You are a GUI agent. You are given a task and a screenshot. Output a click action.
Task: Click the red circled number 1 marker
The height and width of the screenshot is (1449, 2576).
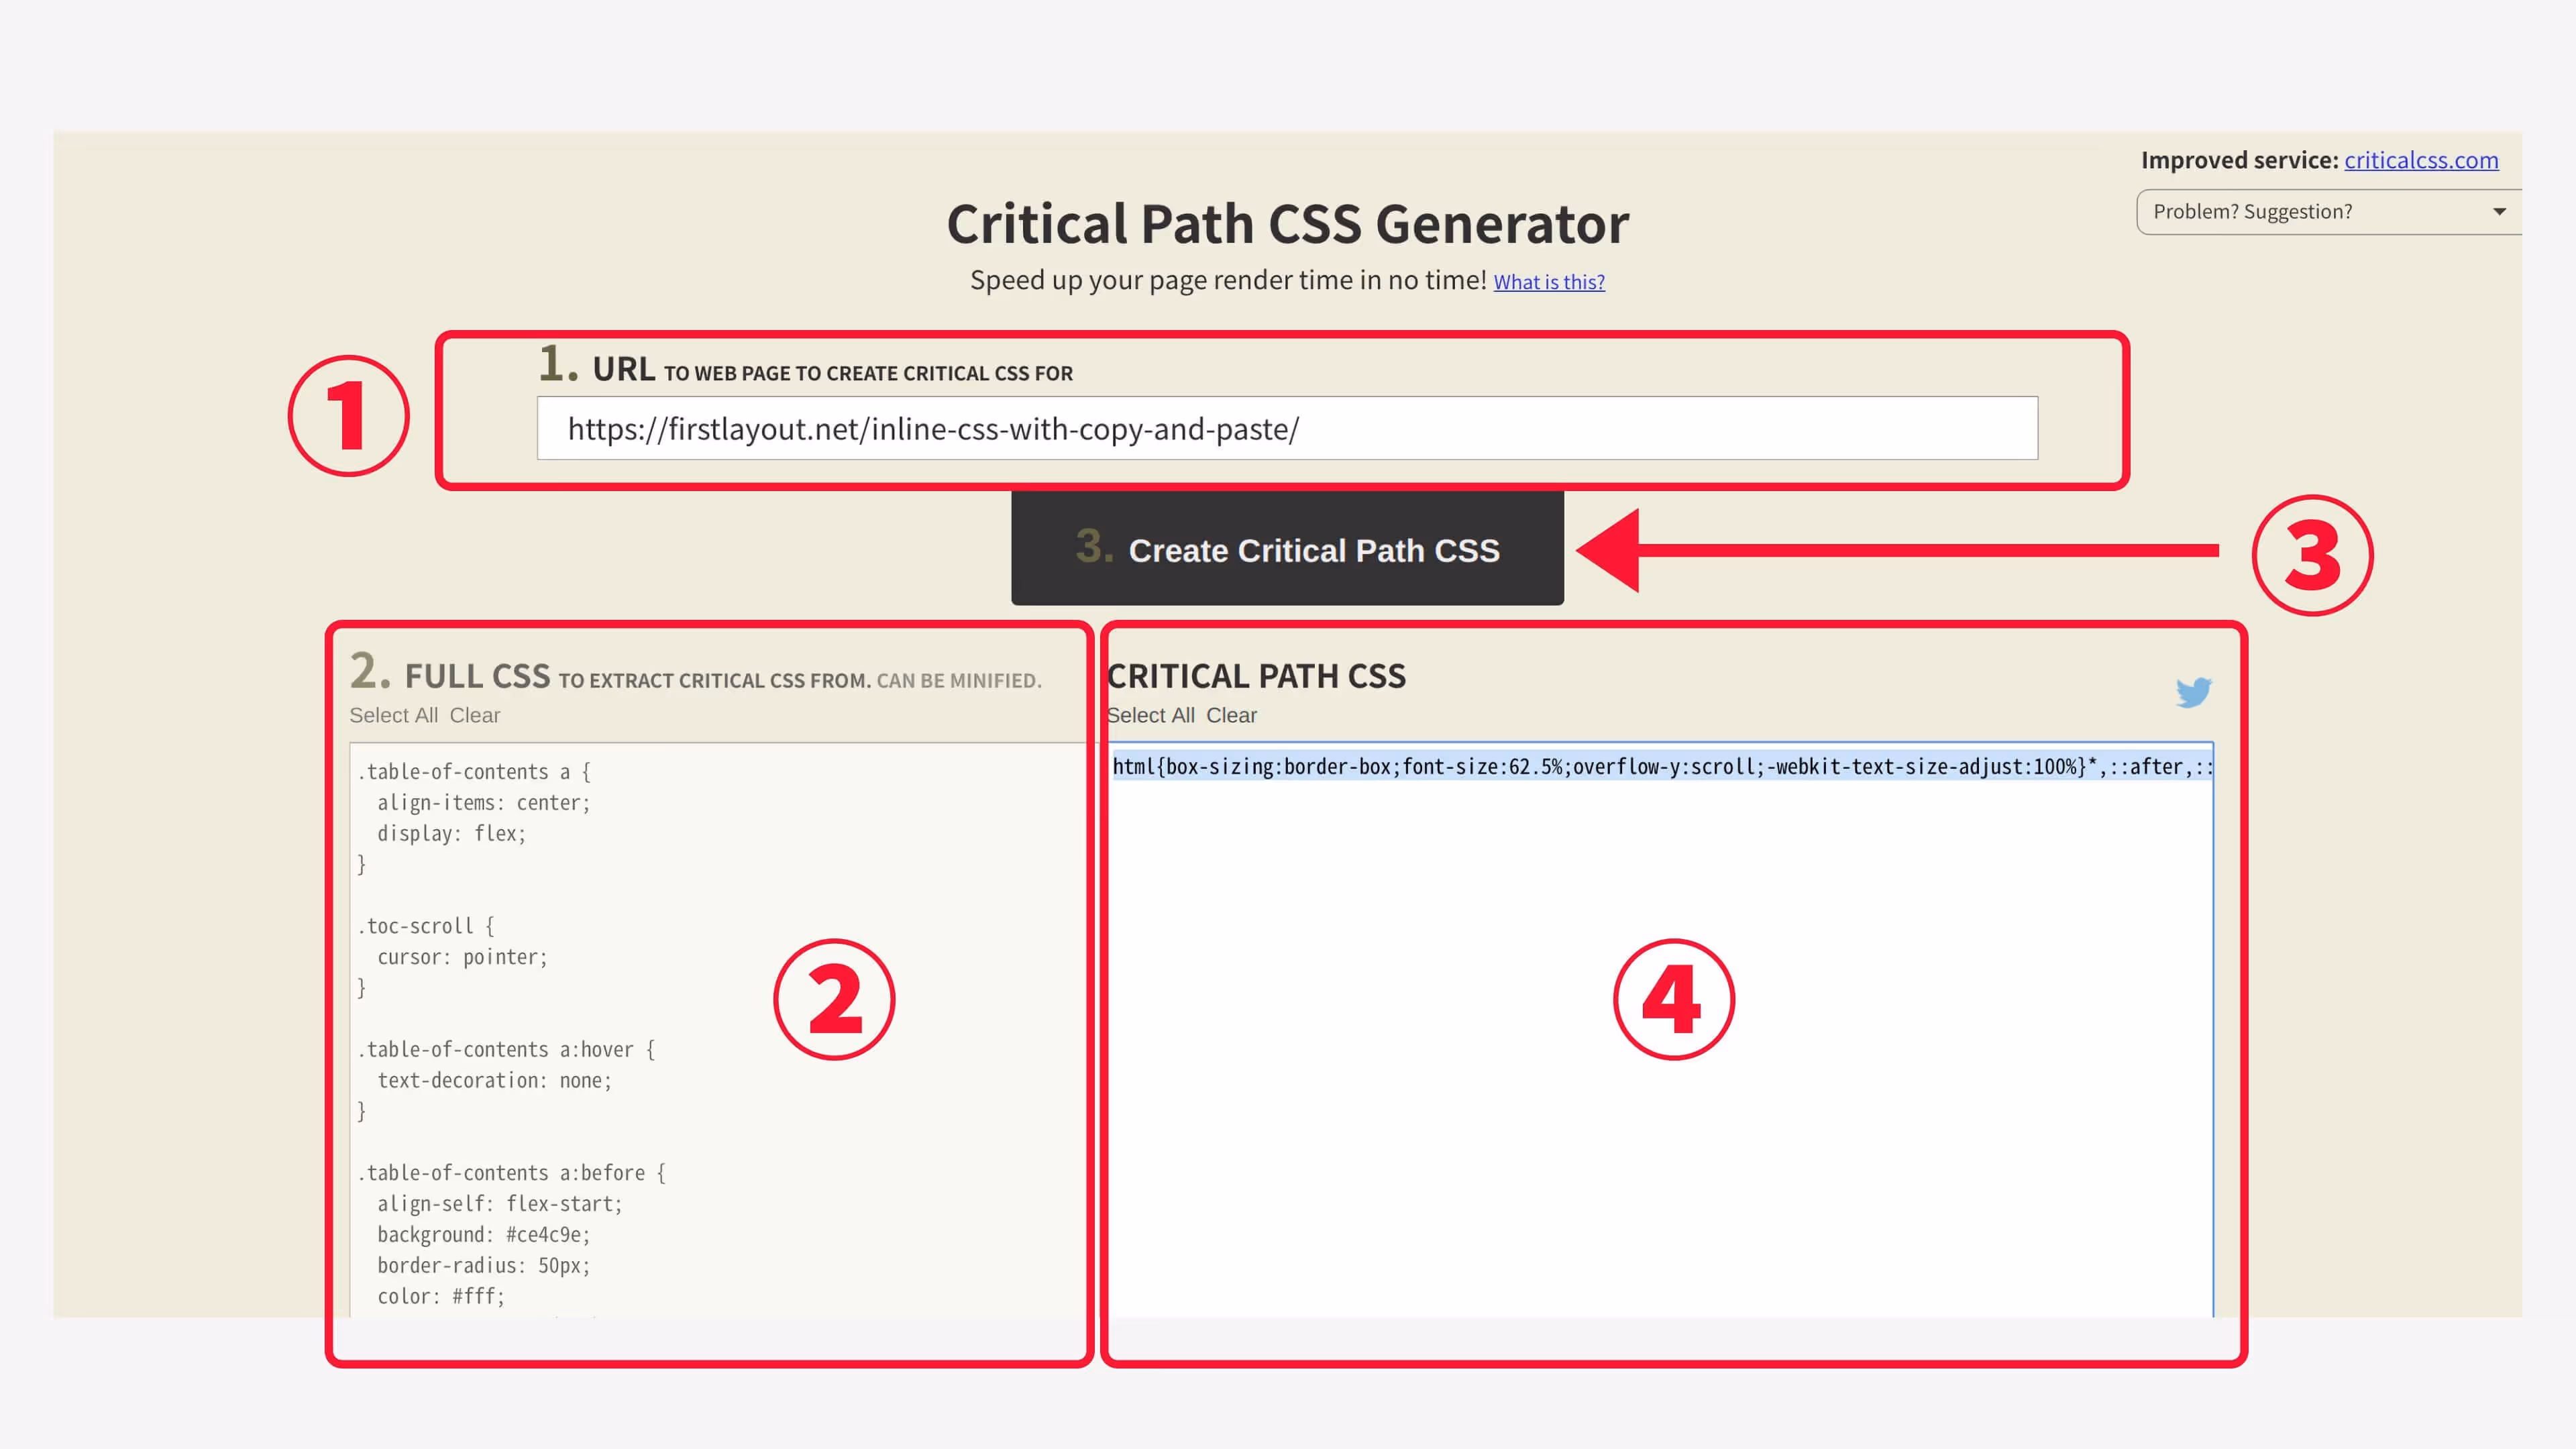[x=348, y=416]
